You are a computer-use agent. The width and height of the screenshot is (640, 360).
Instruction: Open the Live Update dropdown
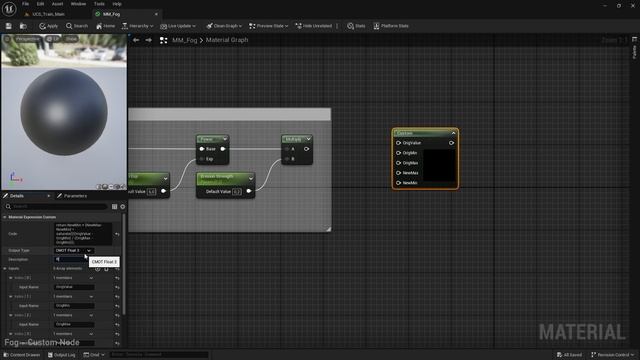click(x=178, y=26)
